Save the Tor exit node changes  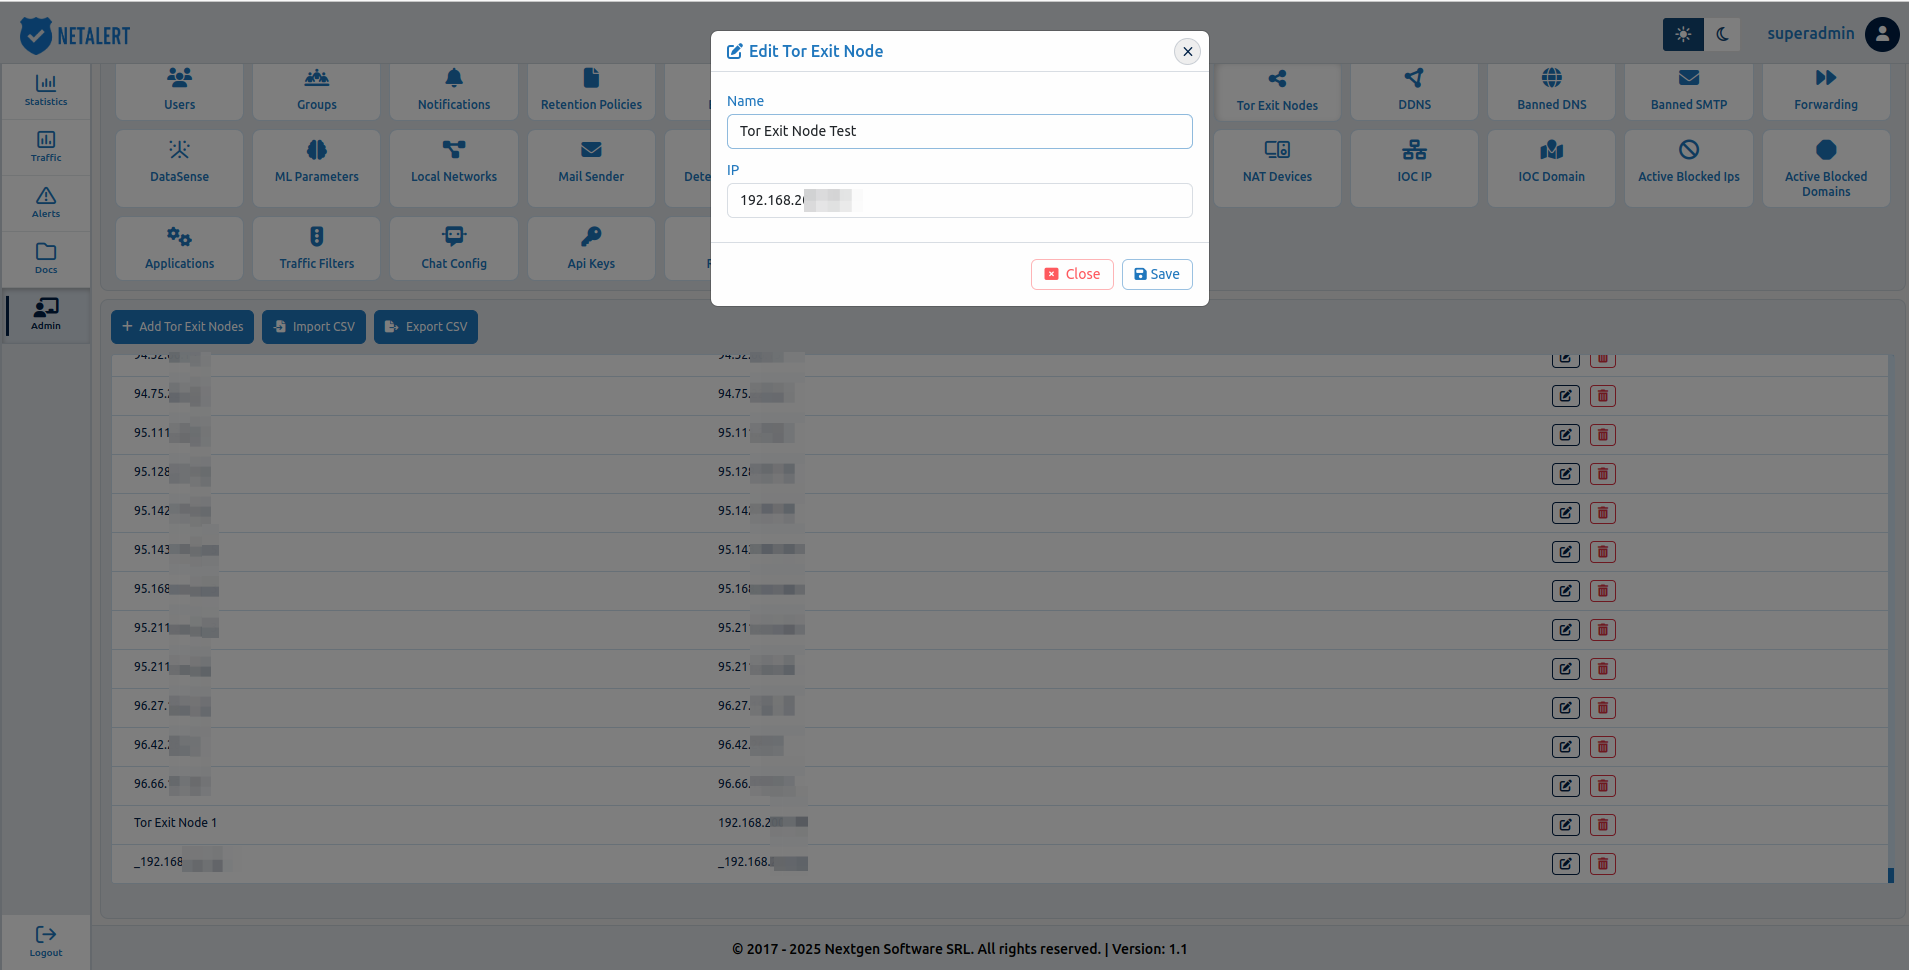[x=1157, y=274]
